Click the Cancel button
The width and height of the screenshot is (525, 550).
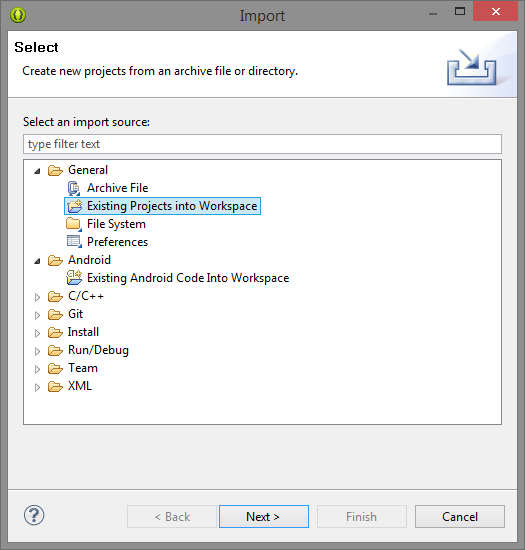coord(460,516)
